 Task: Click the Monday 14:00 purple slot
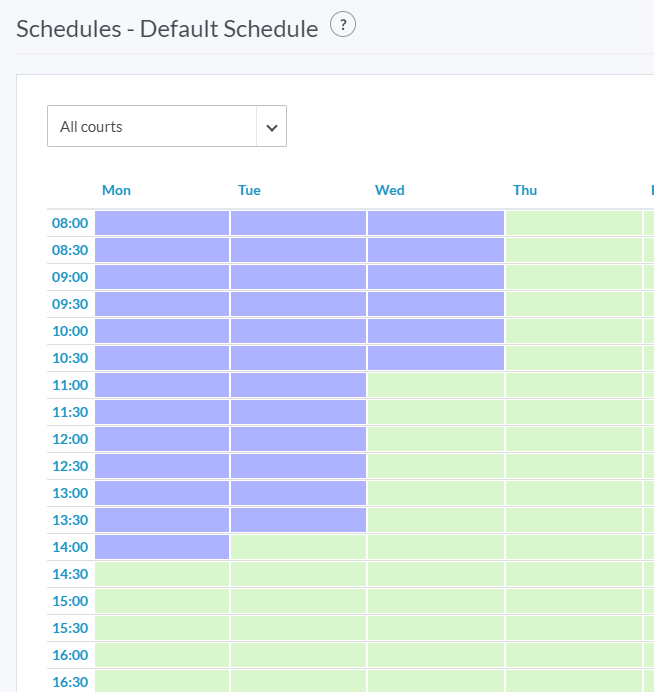(162, 547)
